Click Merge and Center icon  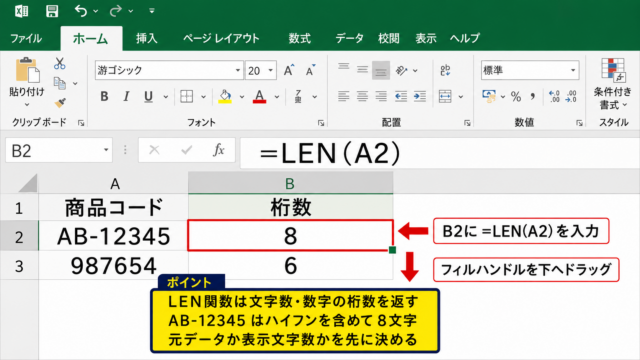point(445,97)
